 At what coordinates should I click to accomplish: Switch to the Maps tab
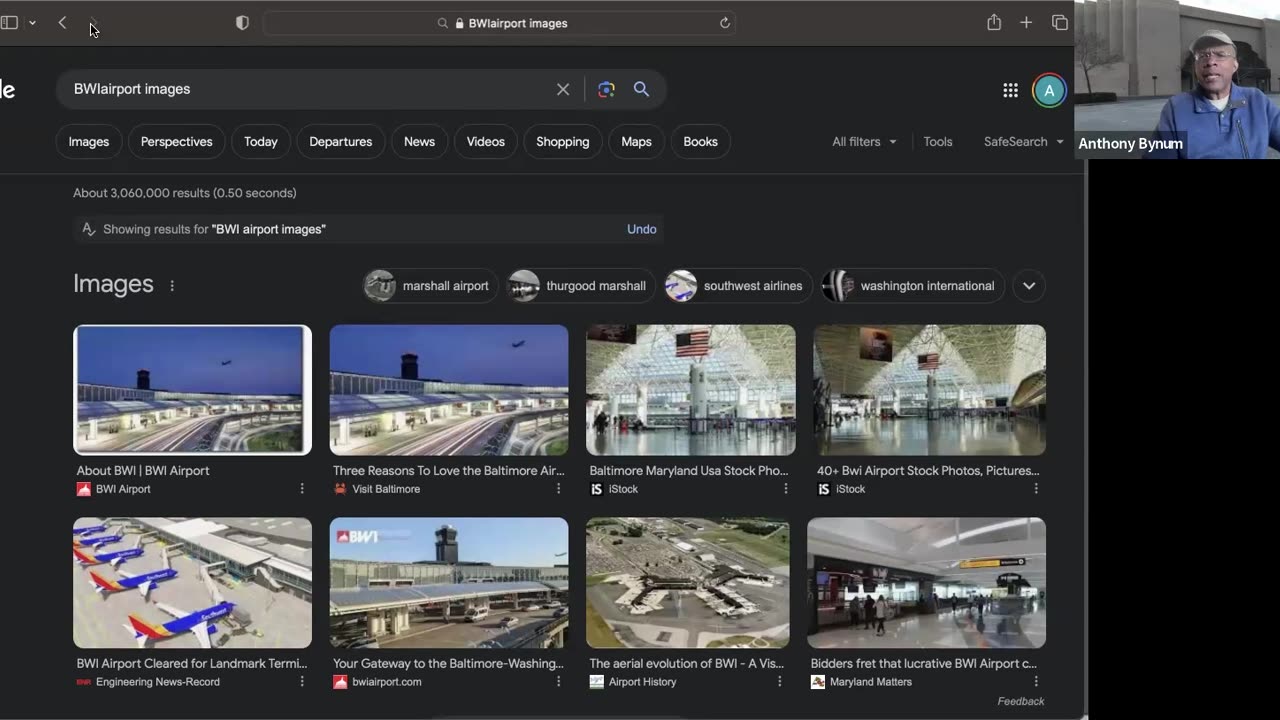pyautogui.click(x=636, y=142)
